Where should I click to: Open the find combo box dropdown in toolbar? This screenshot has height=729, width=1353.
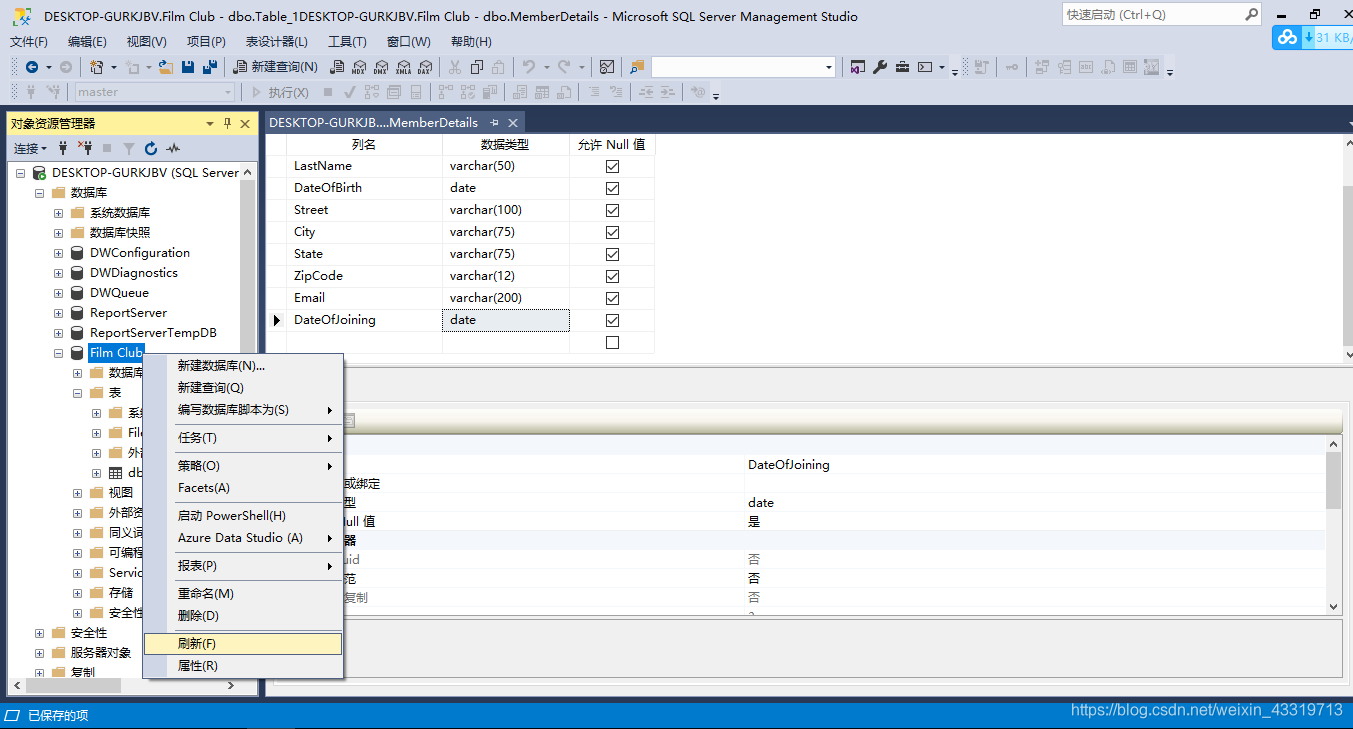pyautogui.click(x=829, y=67)
